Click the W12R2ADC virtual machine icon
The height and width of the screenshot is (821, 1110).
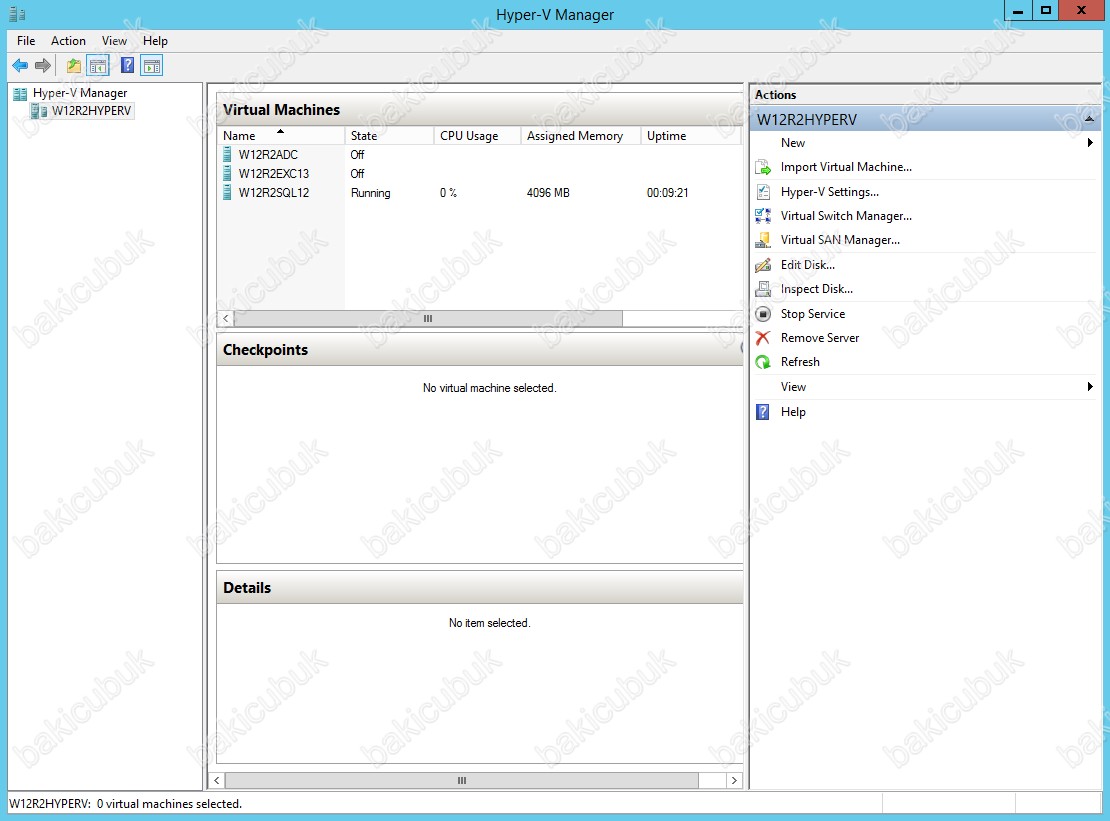tap(227, 154)
